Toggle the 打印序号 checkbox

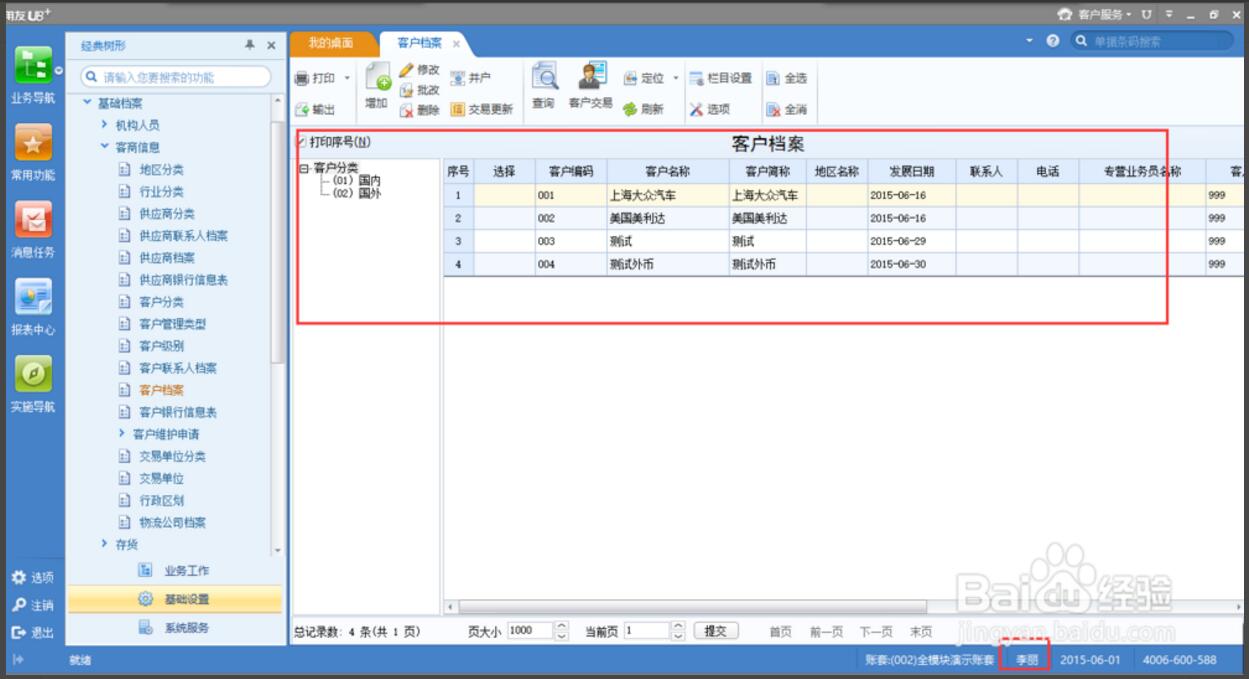(302, 143)
